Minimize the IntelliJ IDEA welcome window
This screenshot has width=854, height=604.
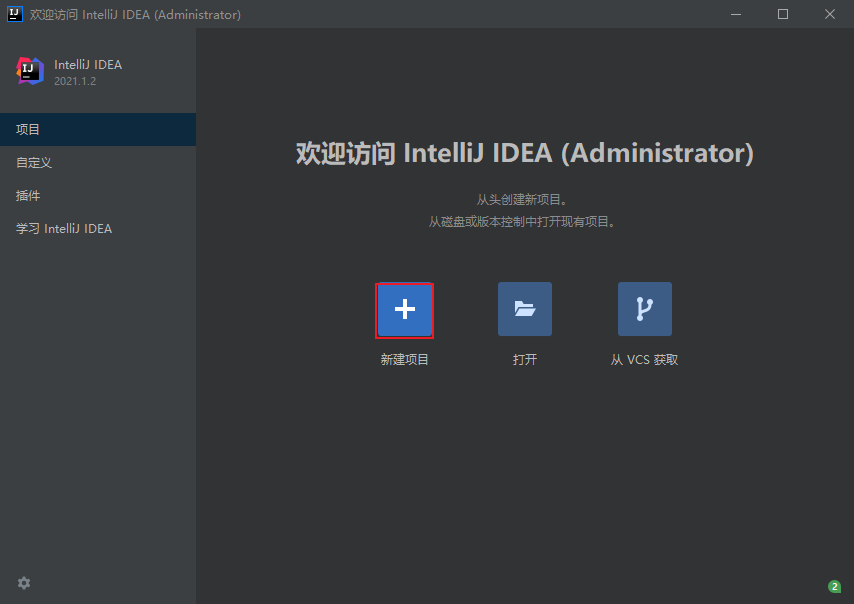[737, 14]
